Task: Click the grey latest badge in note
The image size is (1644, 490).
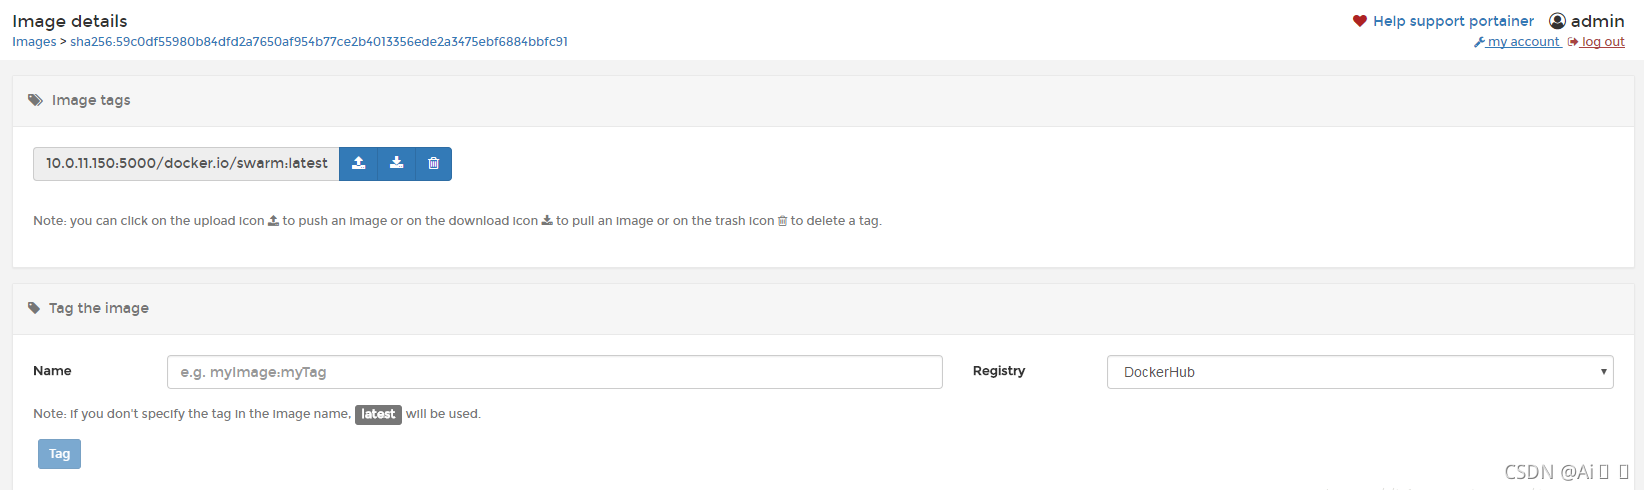Action: click(378, 414)
